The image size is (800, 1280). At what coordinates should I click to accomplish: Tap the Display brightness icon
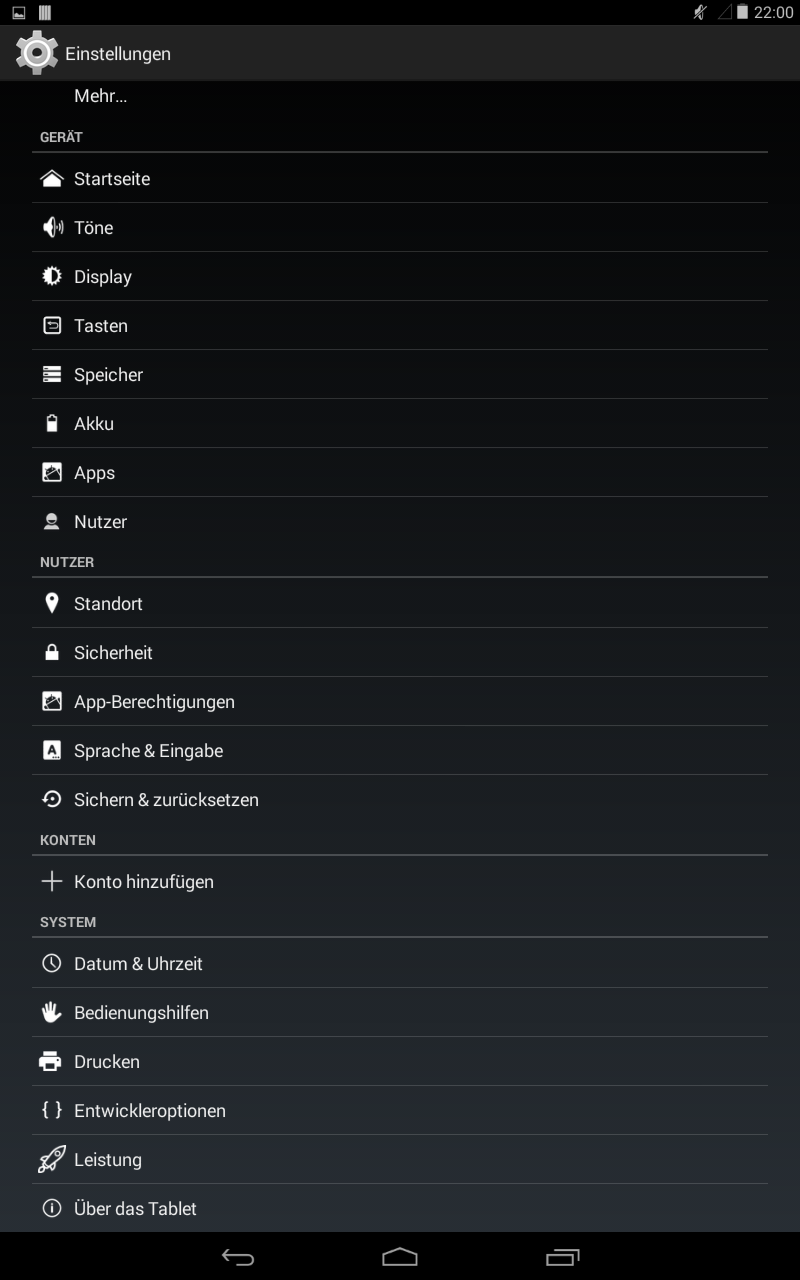click(52, 277)
